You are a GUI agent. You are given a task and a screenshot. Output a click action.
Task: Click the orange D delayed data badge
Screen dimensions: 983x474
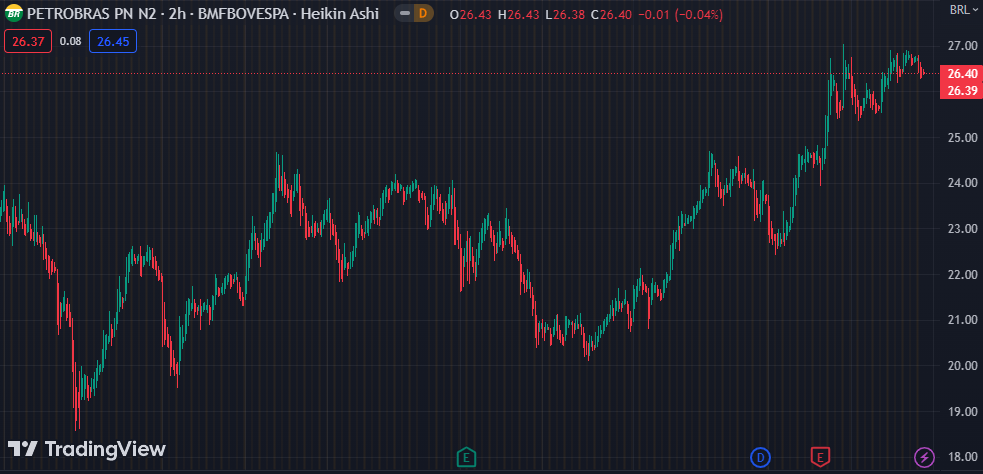tap(424, 13)
